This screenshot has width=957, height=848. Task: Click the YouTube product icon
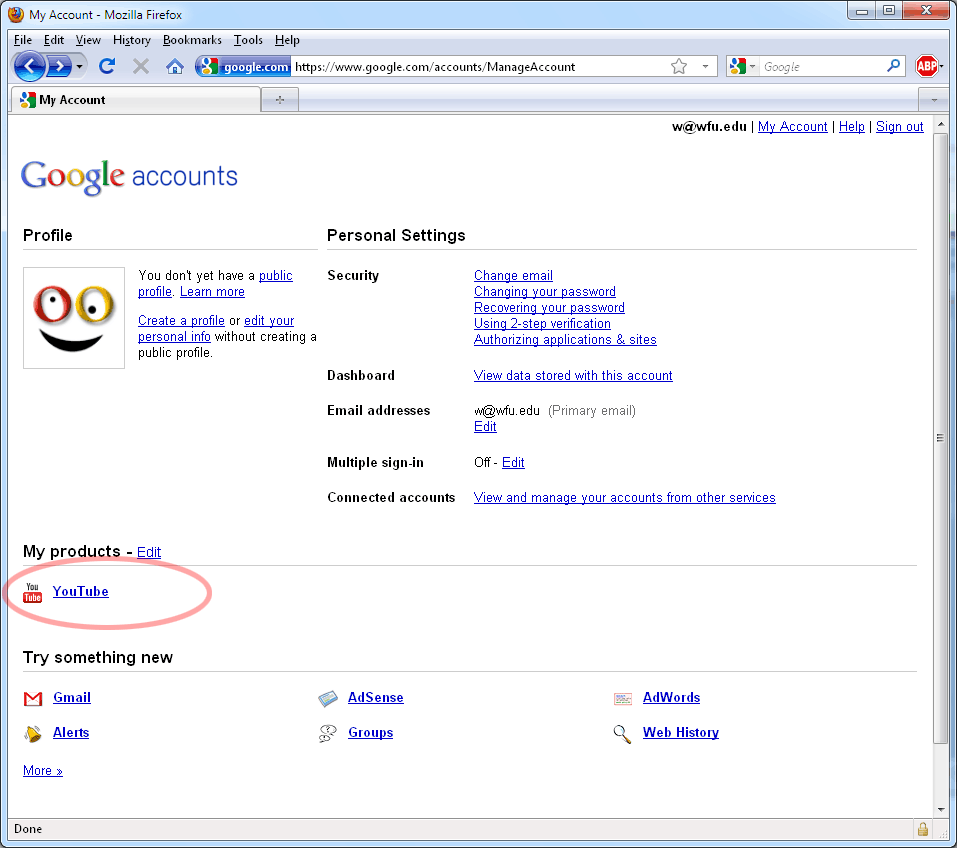point(32,592)
